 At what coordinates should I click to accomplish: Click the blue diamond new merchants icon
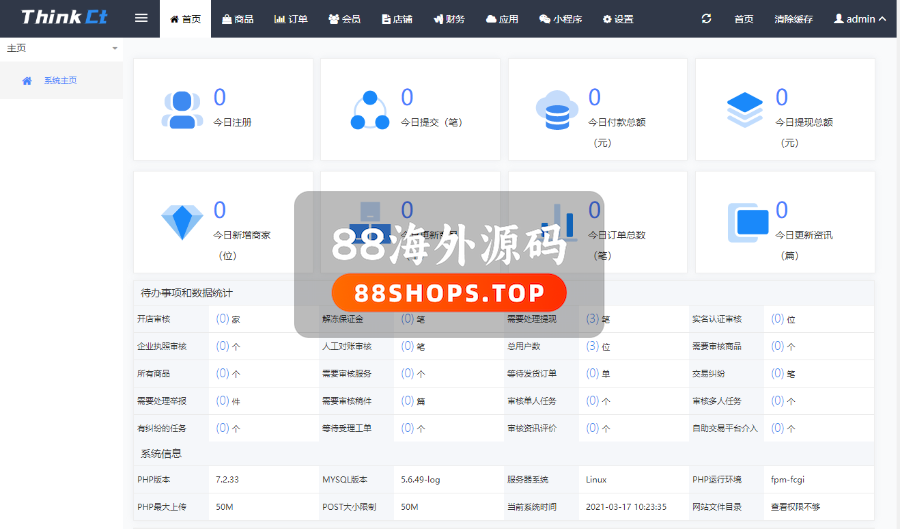click(x=181, y=222)
